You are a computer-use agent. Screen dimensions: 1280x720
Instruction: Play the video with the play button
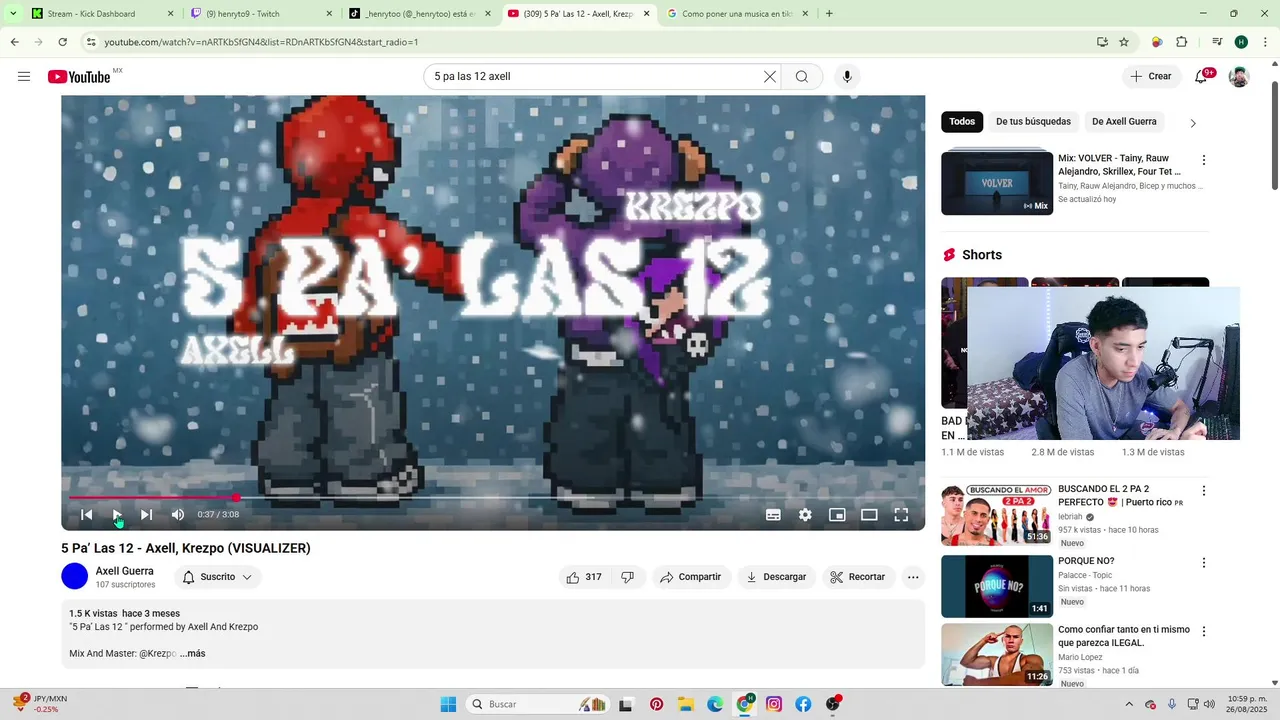[x=117, y=515]
